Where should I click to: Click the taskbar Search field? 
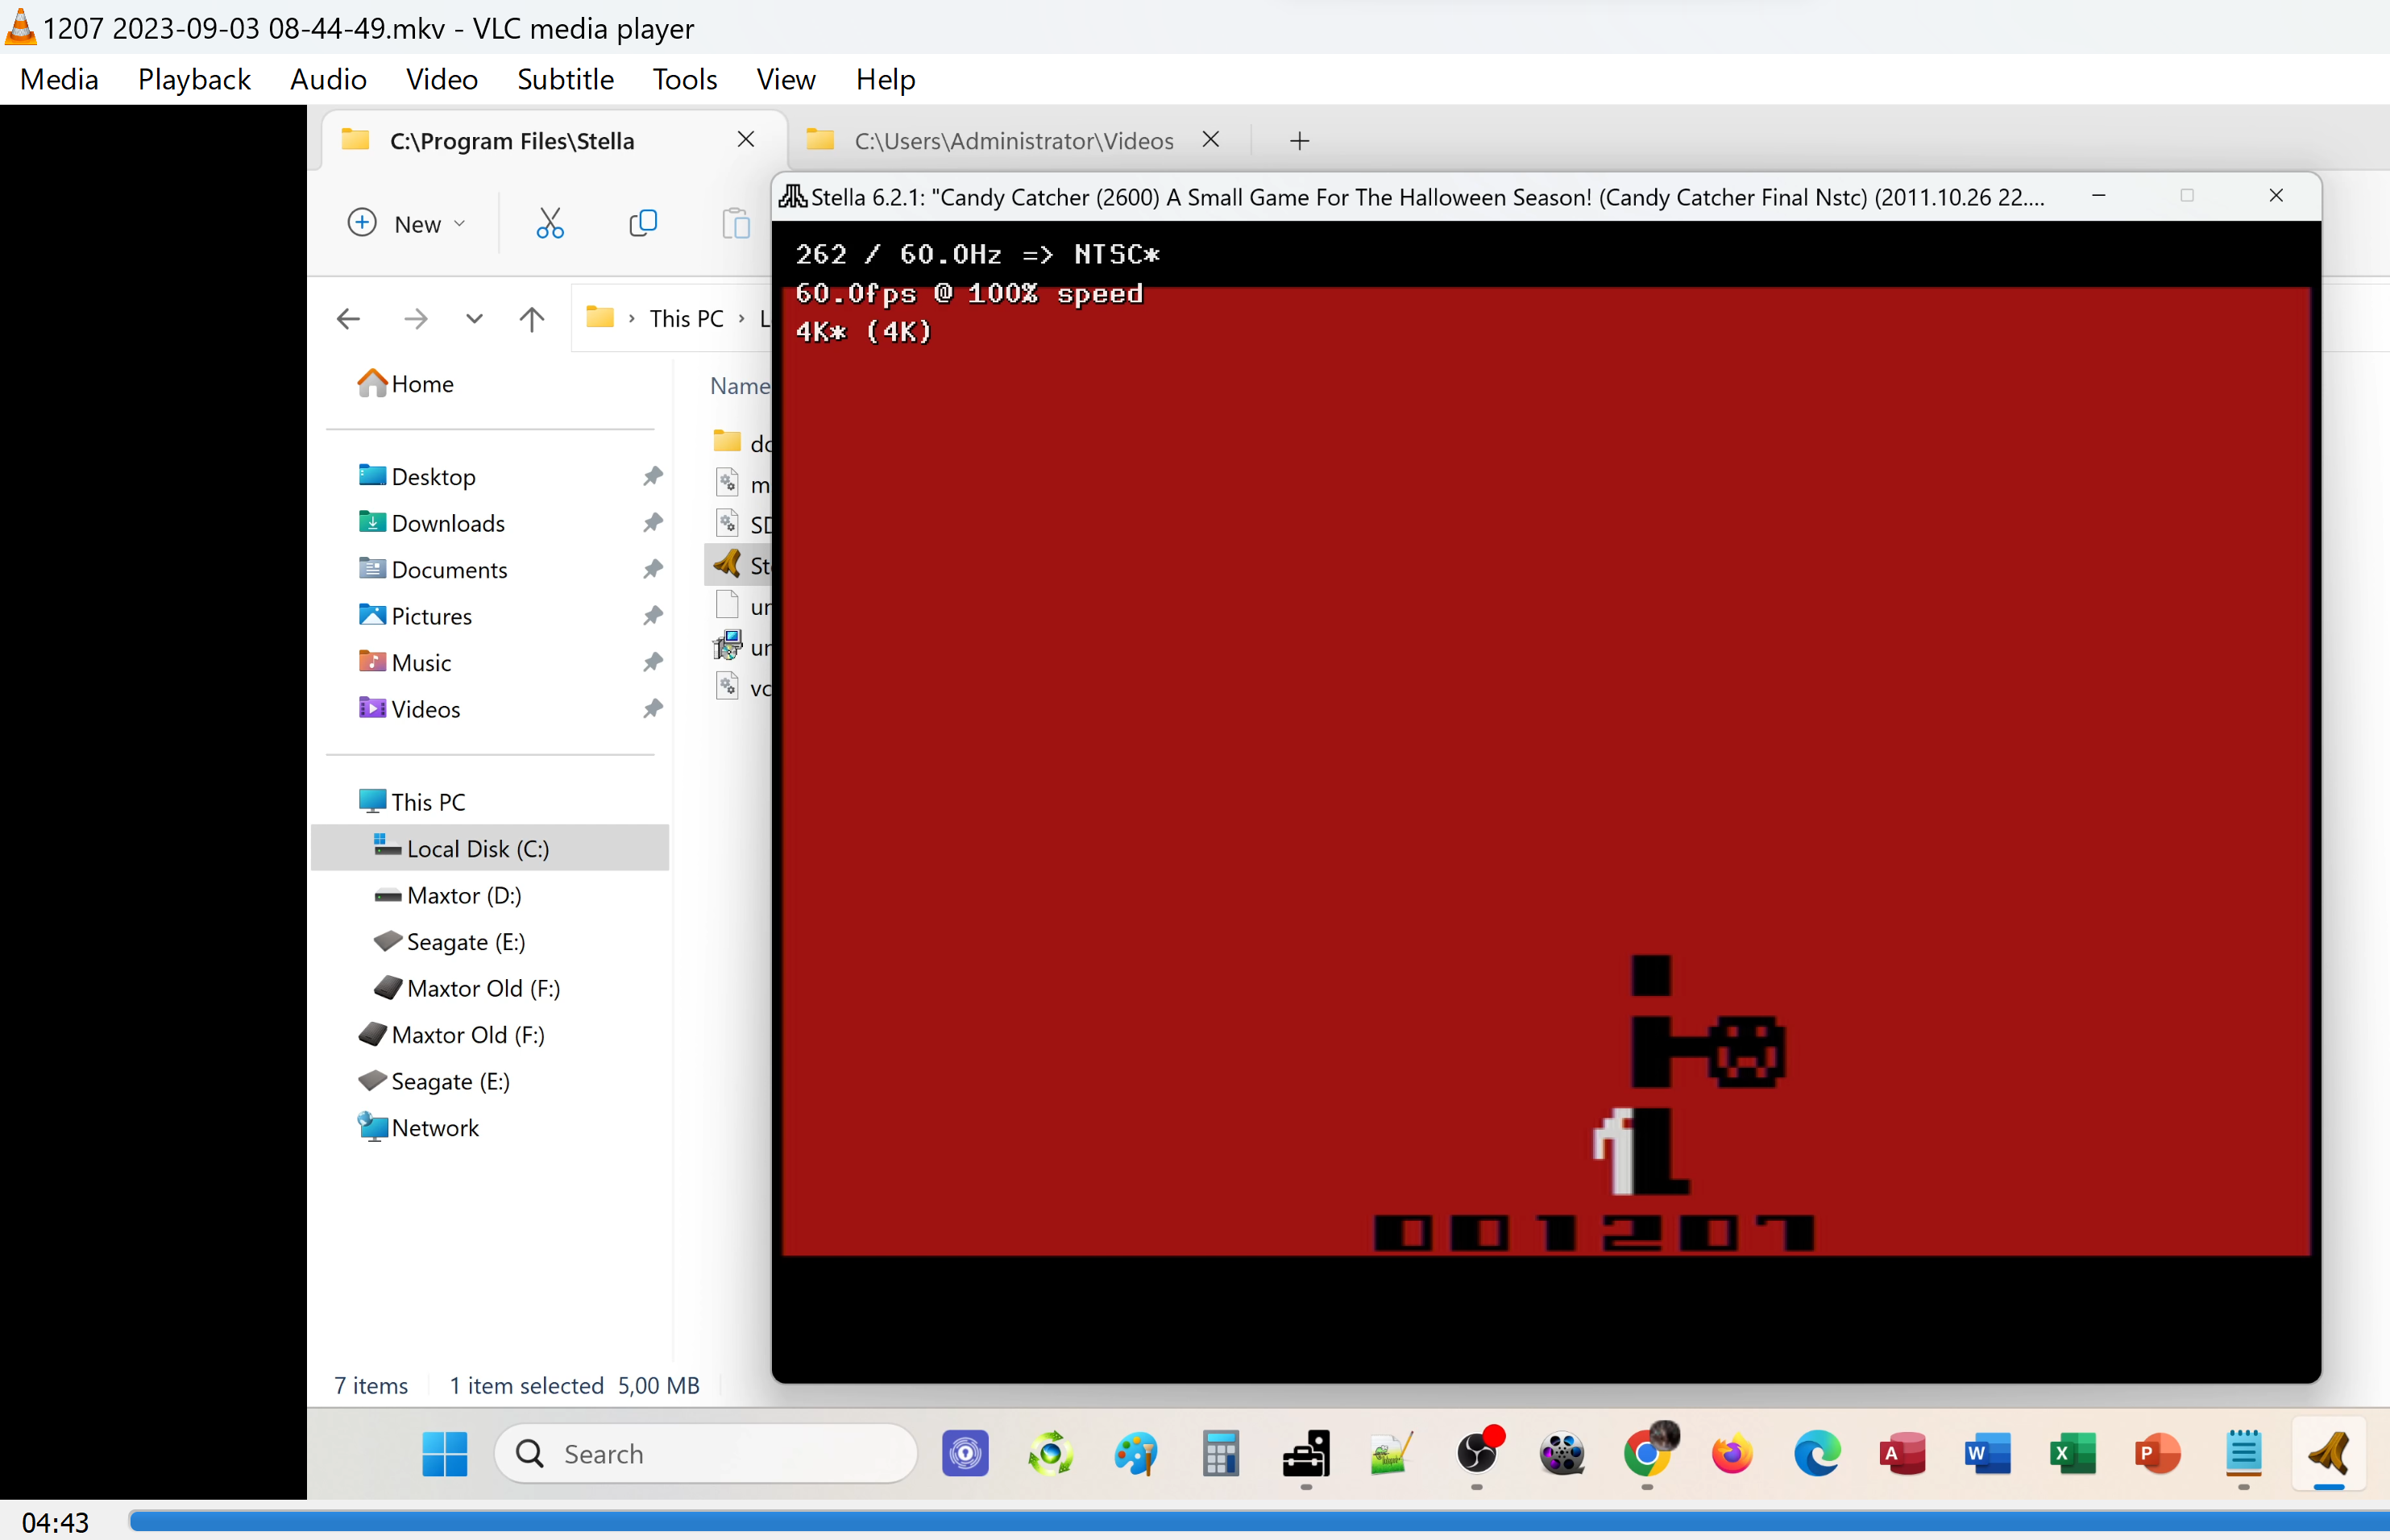pyautogui.click(x=705, y=1454)
